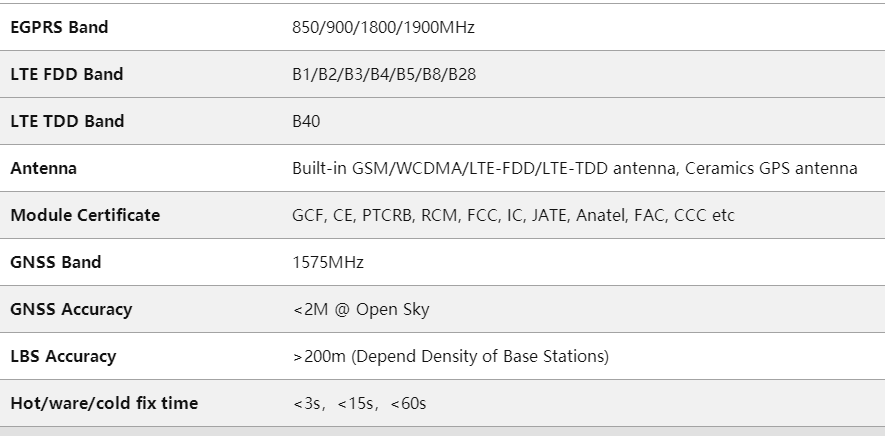Click the LTE TDD Band label
885x436 pixels.
click(x=67, y=121)
